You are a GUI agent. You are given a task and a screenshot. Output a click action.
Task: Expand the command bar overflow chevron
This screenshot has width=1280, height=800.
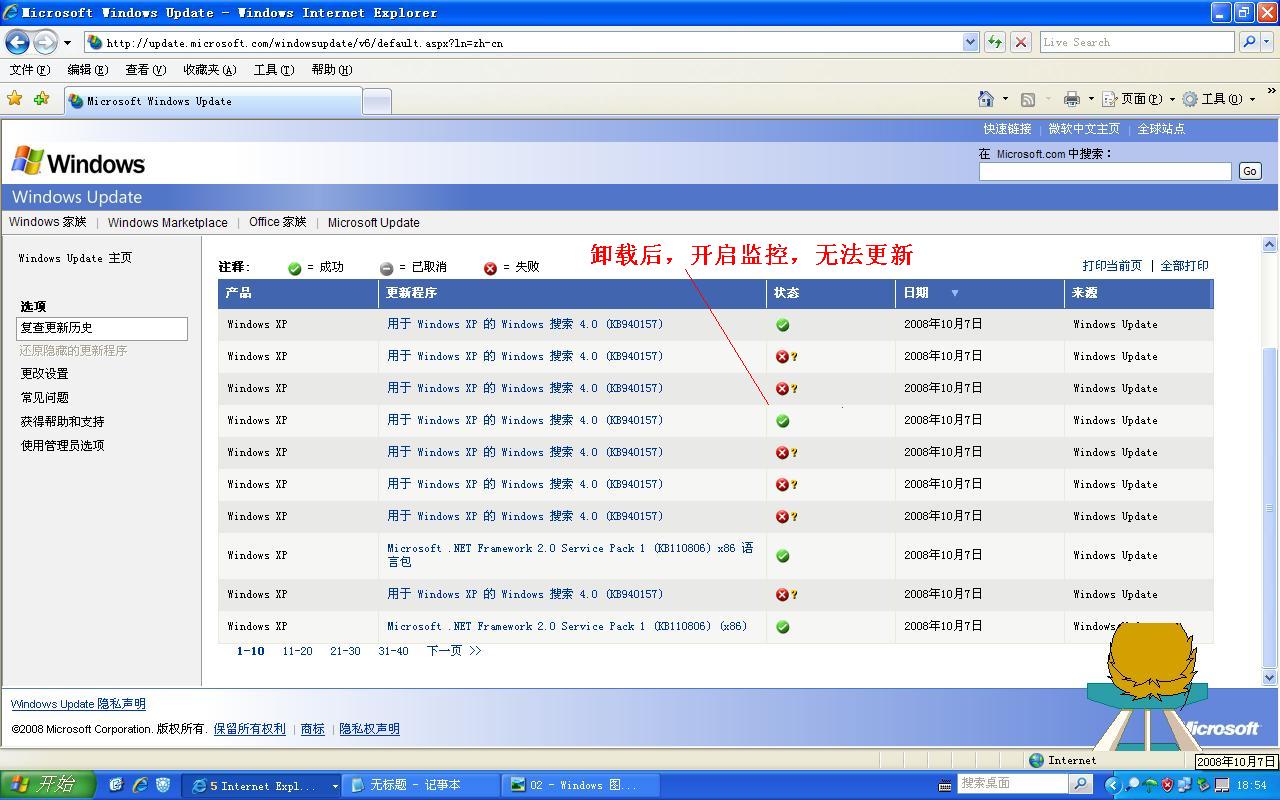1271,91
